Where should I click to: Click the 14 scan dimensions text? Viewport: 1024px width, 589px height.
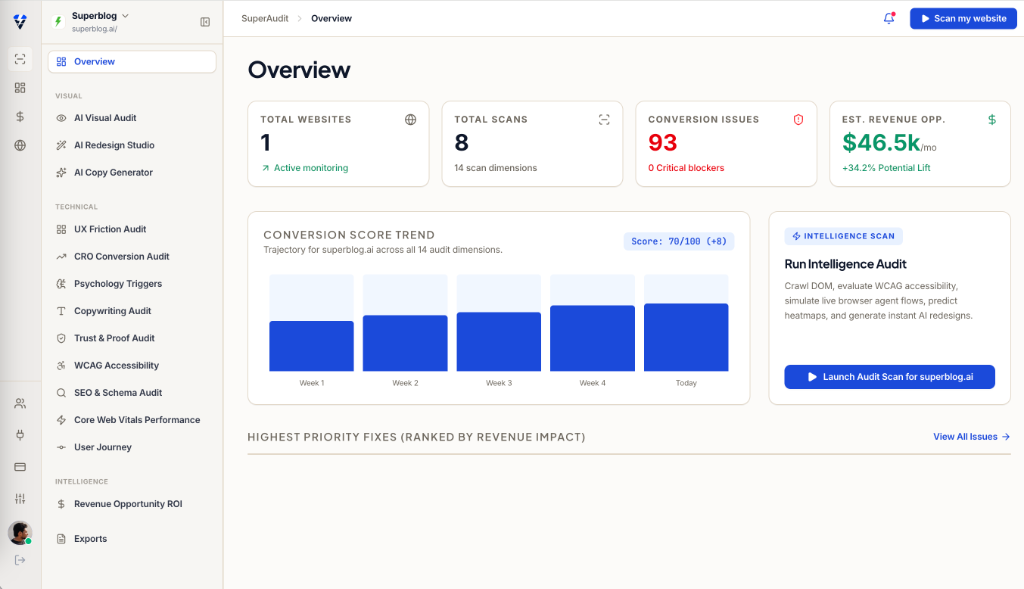496,168
